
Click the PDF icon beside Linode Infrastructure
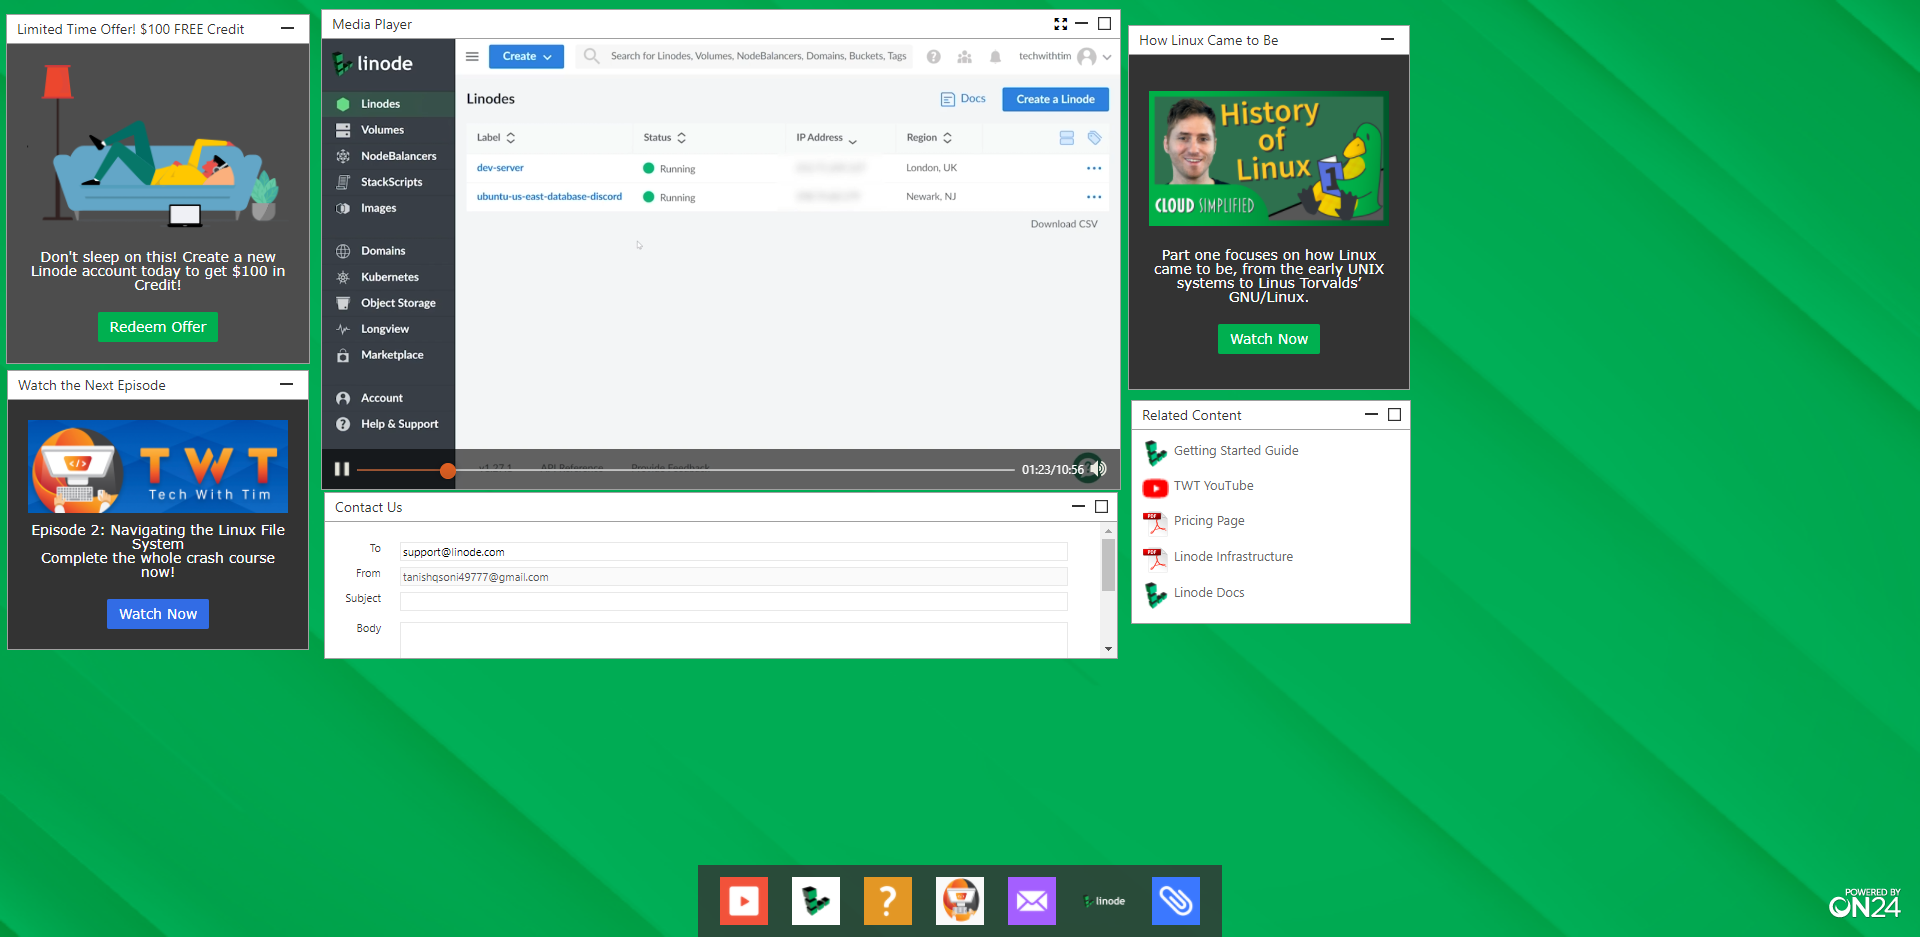[x=1155, y=559]
